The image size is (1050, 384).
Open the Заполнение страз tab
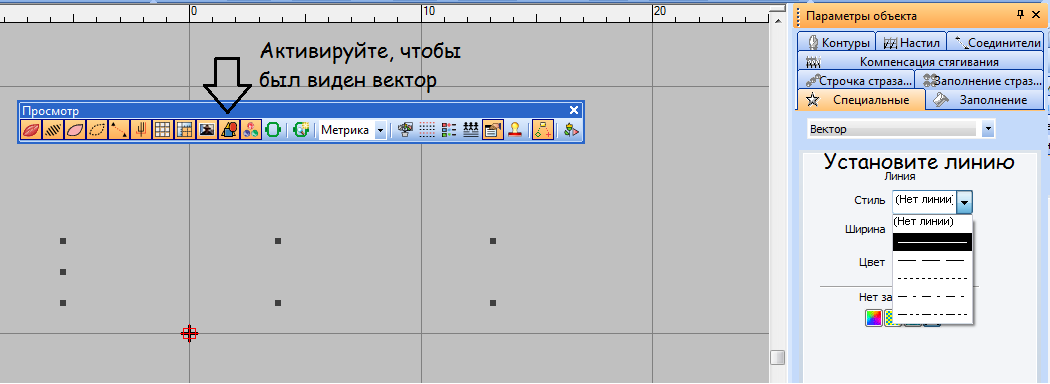pyautogui.click(x=980, y=81)
